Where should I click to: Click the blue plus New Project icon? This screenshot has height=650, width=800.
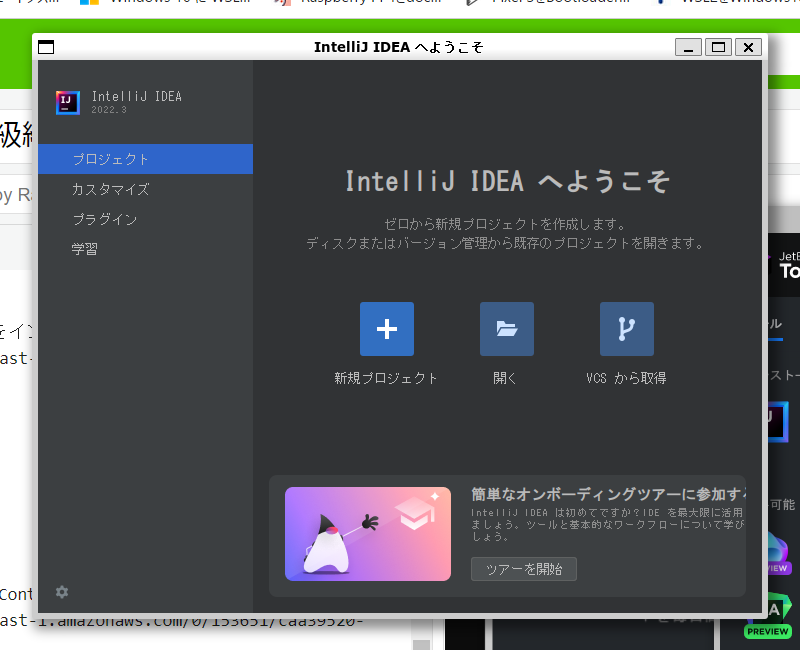click(387, 329)
